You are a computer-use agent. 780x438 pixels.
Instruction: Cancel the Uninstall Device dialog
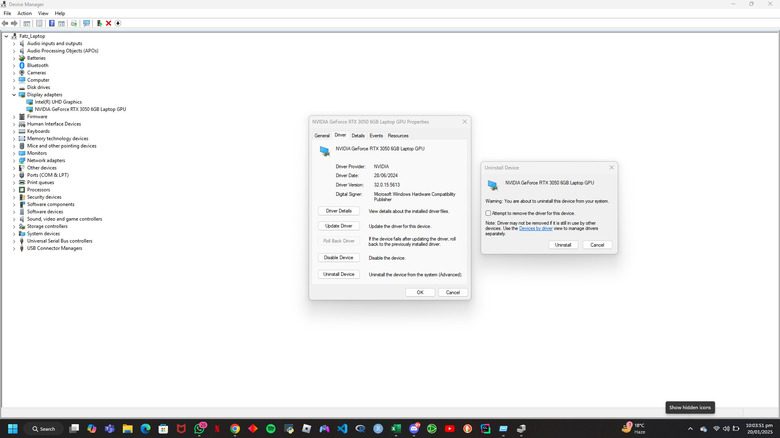point(597,245)
